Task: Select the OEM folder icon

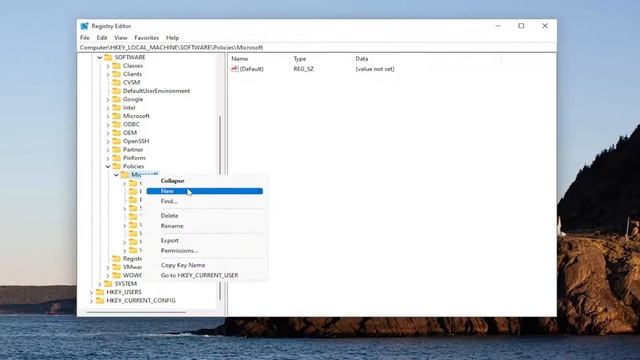Action: click(117, 133)
